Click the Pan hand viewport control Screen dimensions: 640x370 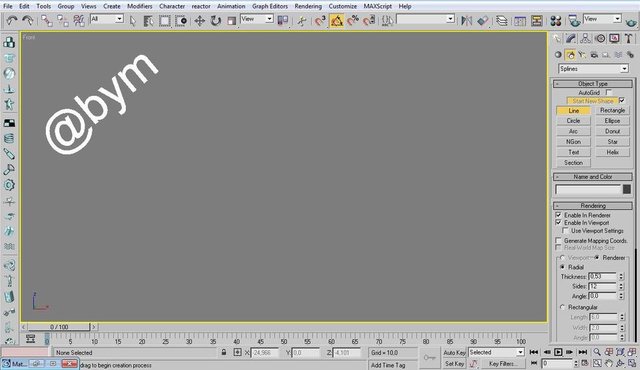609,363
